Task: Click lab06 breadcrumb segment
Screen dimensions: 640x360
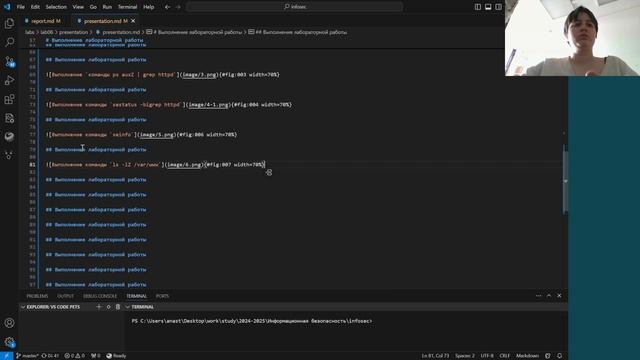Action: pyautogui.click(x=47, y=32)
